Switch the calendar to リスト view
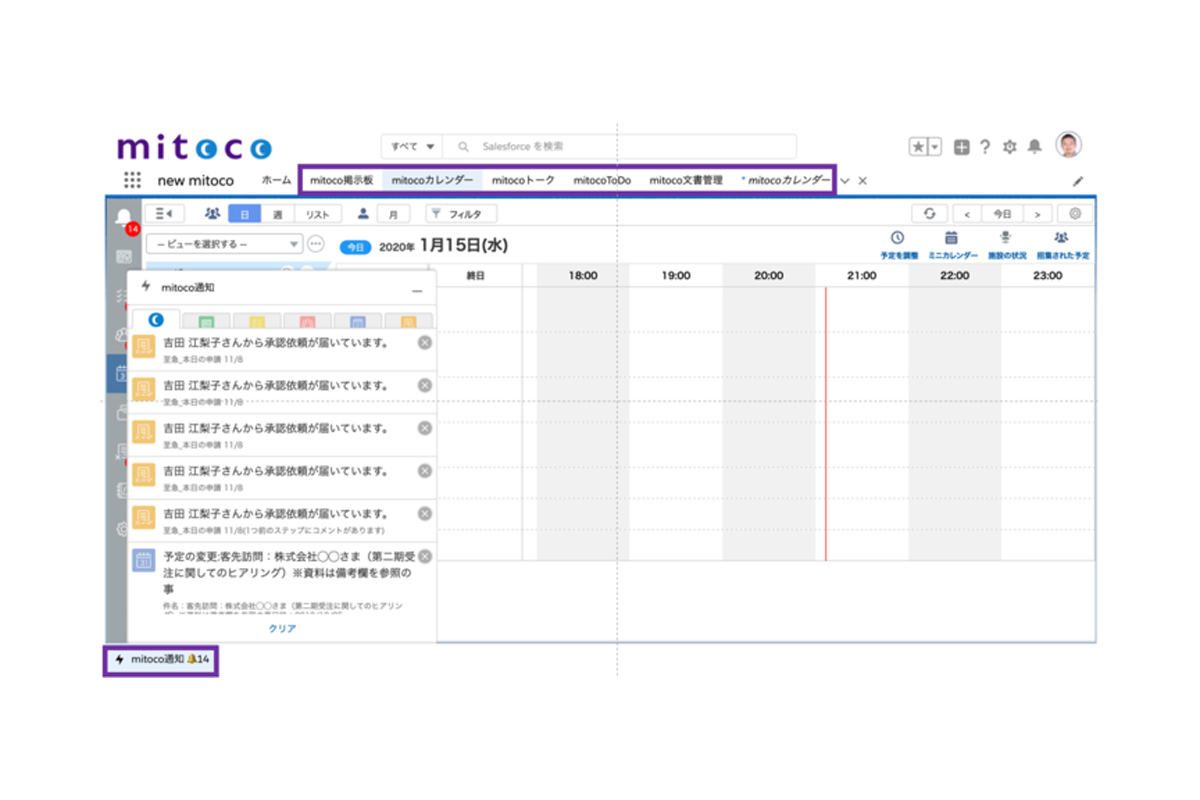Image resolution: width=1200 pixels, height=800 pixels. (317, 214)
